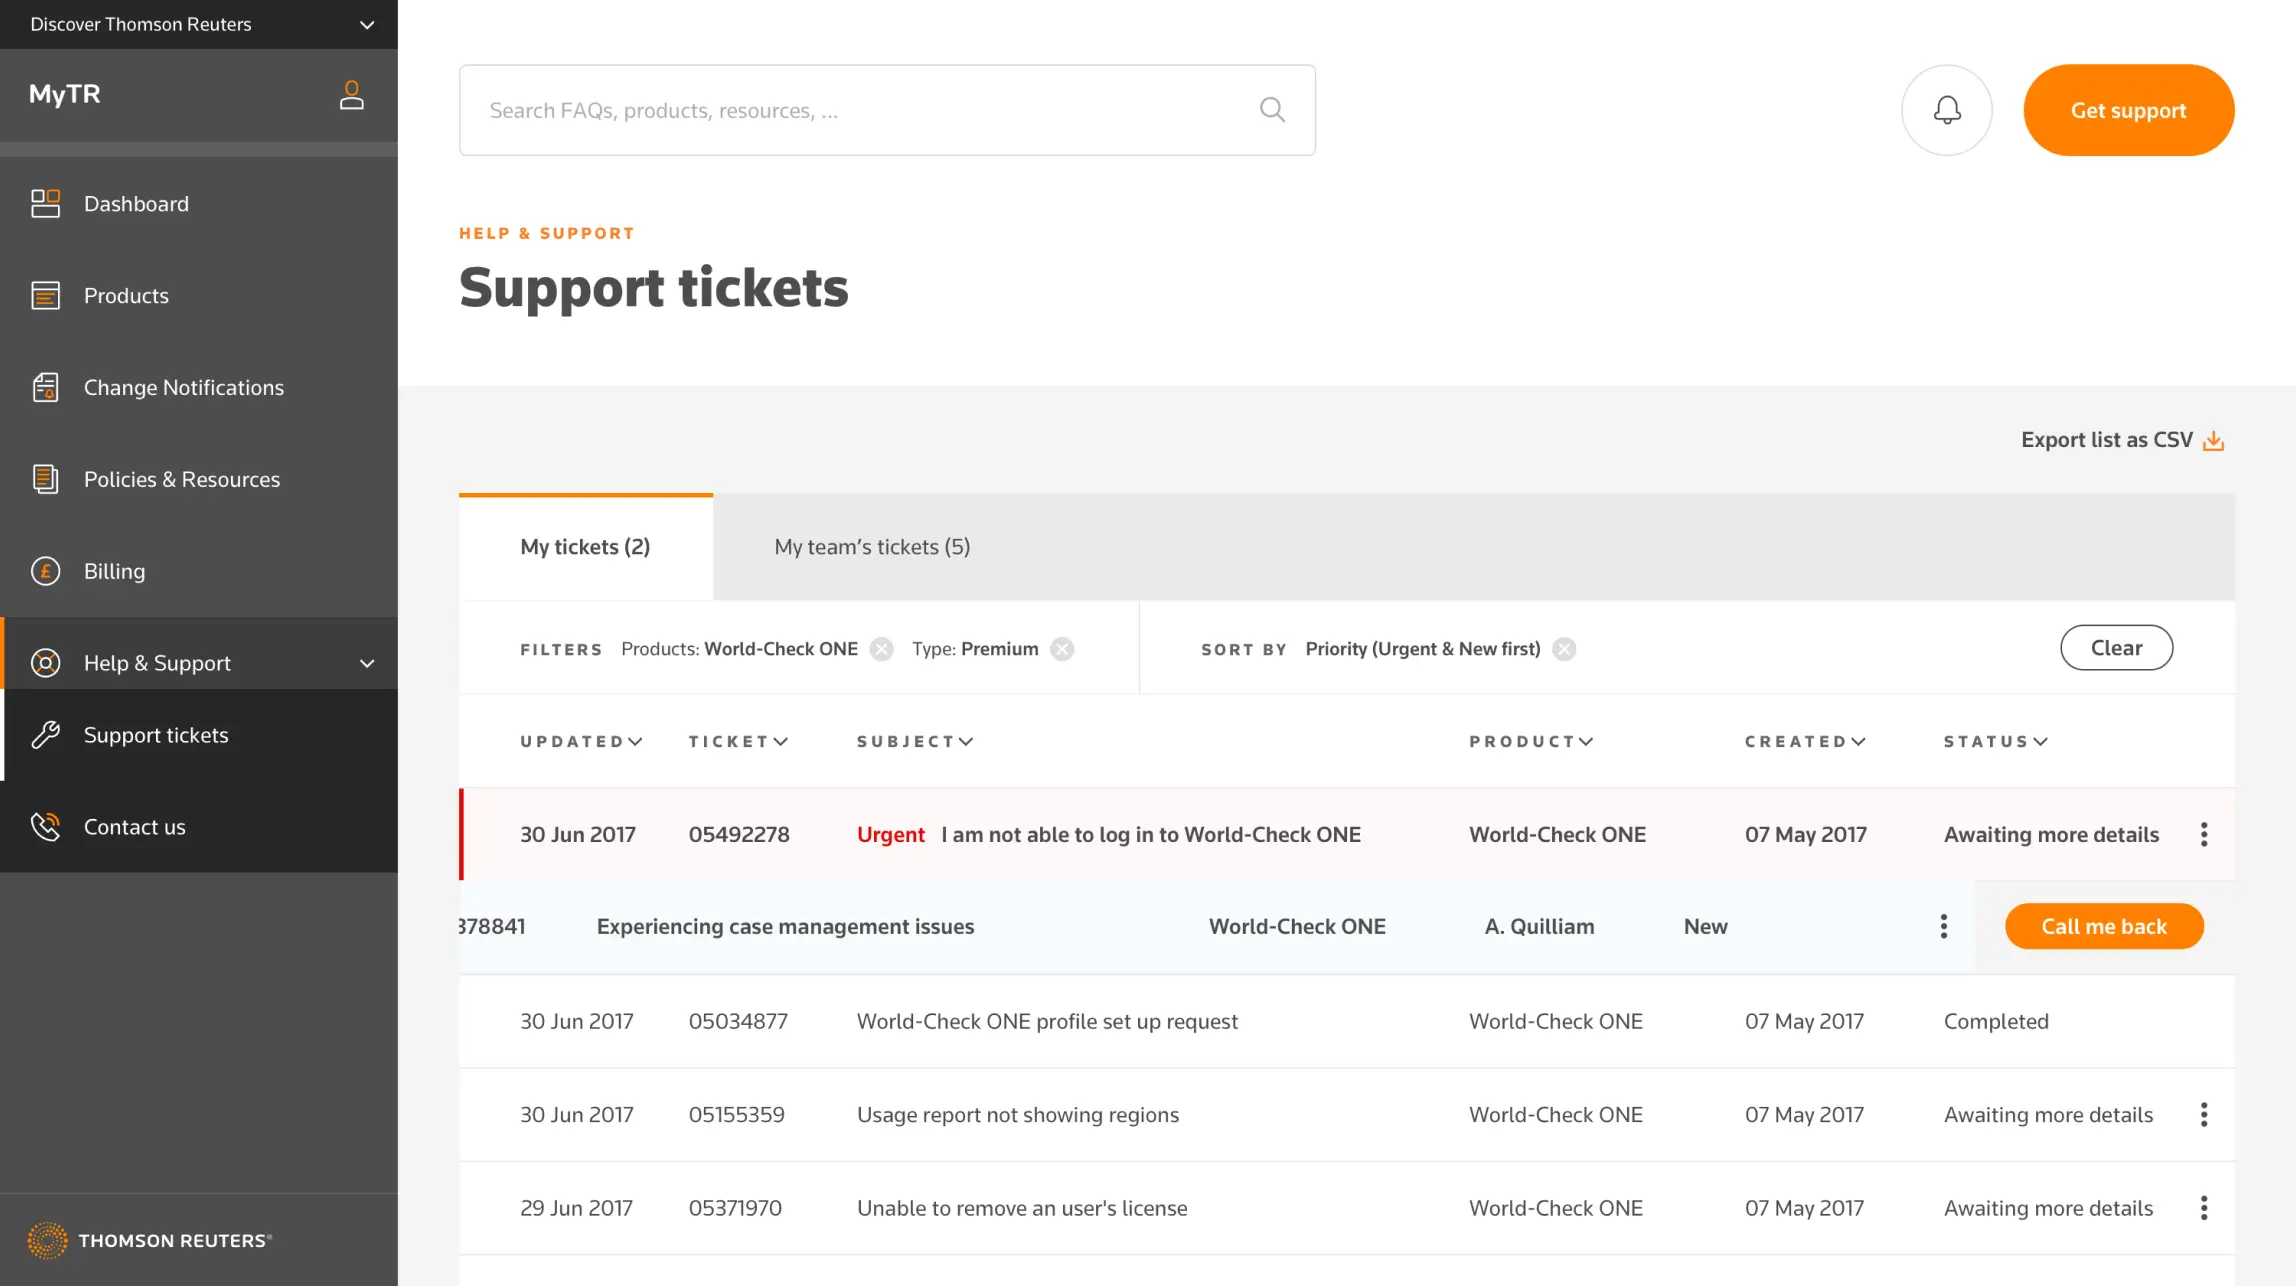2296x1286 pixels.
Task: Sort by Product column
Action: 1531,741
